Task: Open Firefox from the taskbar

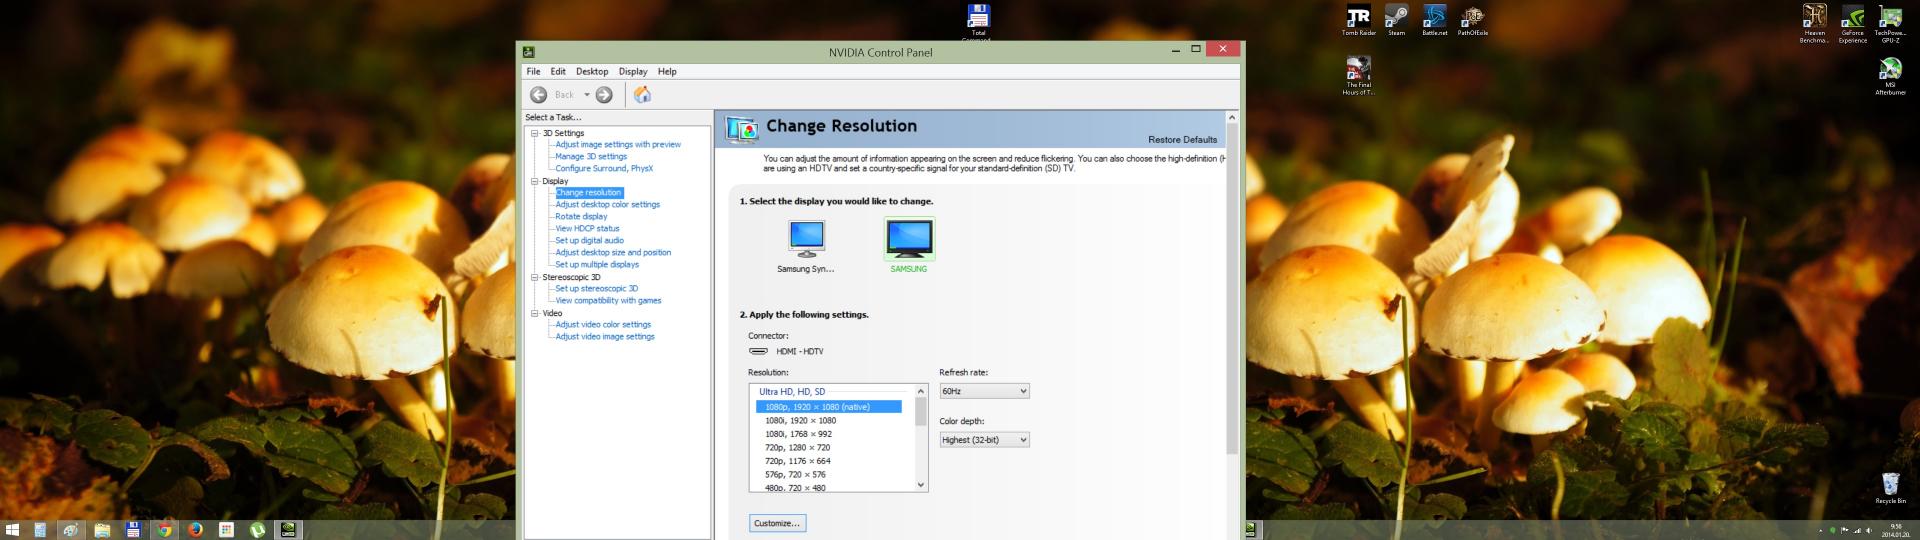Action: [x=195, y=530]
